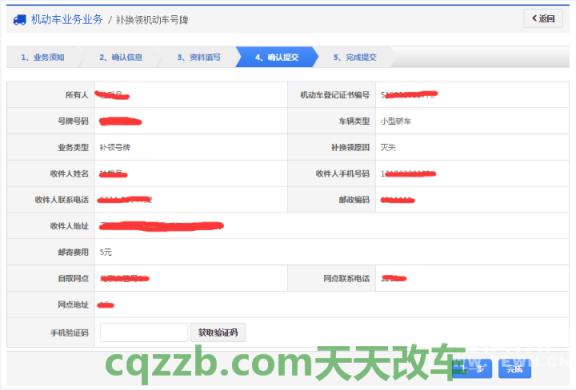Screen dimensions: 576x390
Task: Click the 车辆类型 label
Action: [354, 121]
